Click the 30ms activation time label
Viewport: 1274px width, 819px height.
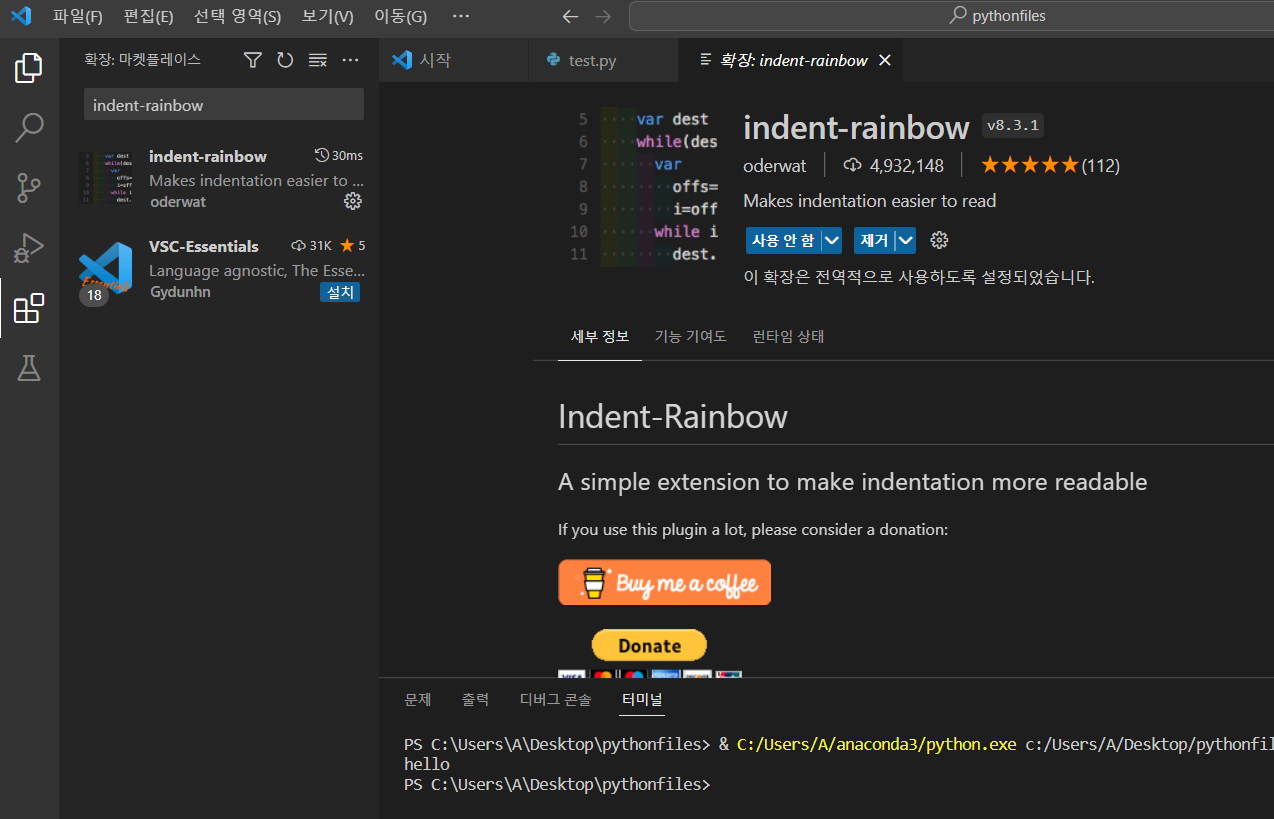click(339, 155)
